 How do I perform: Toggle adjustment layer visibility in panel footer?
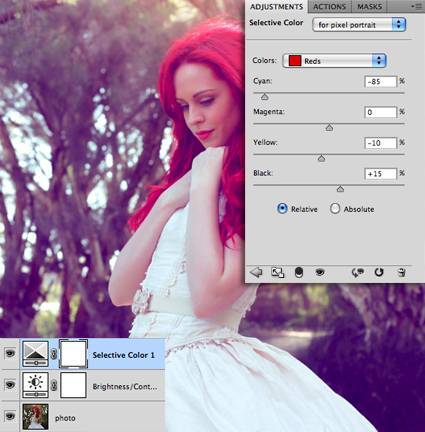click(320, 272)
